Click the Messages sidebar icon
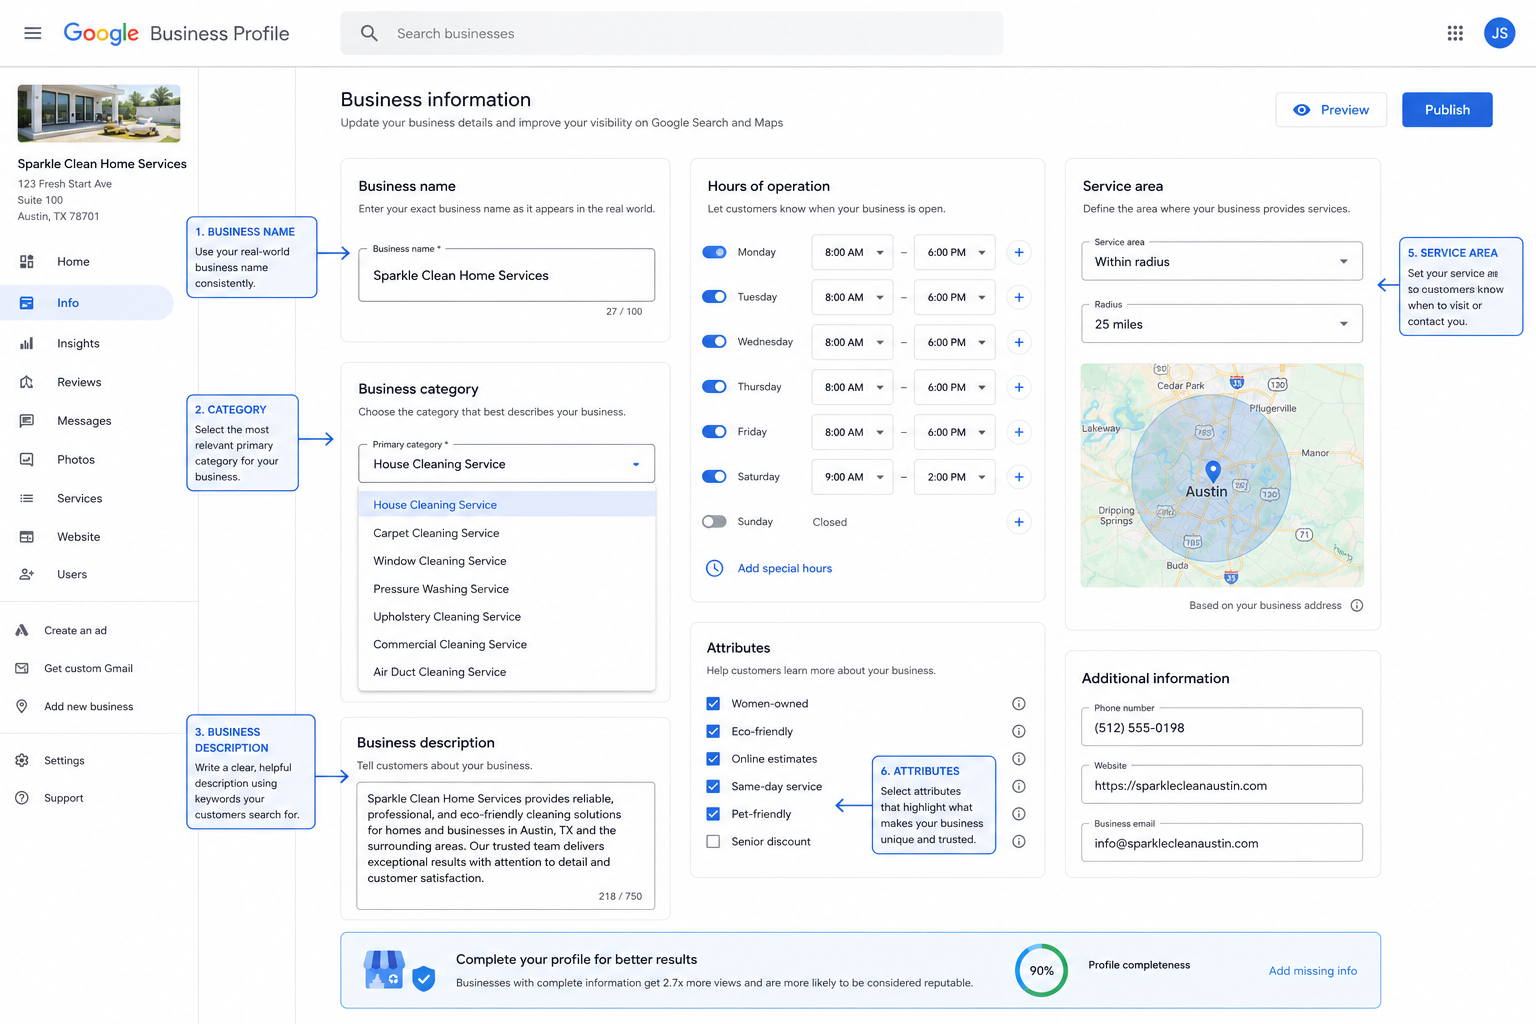This screenshot has height=1024, width=1536. point(27,421)
